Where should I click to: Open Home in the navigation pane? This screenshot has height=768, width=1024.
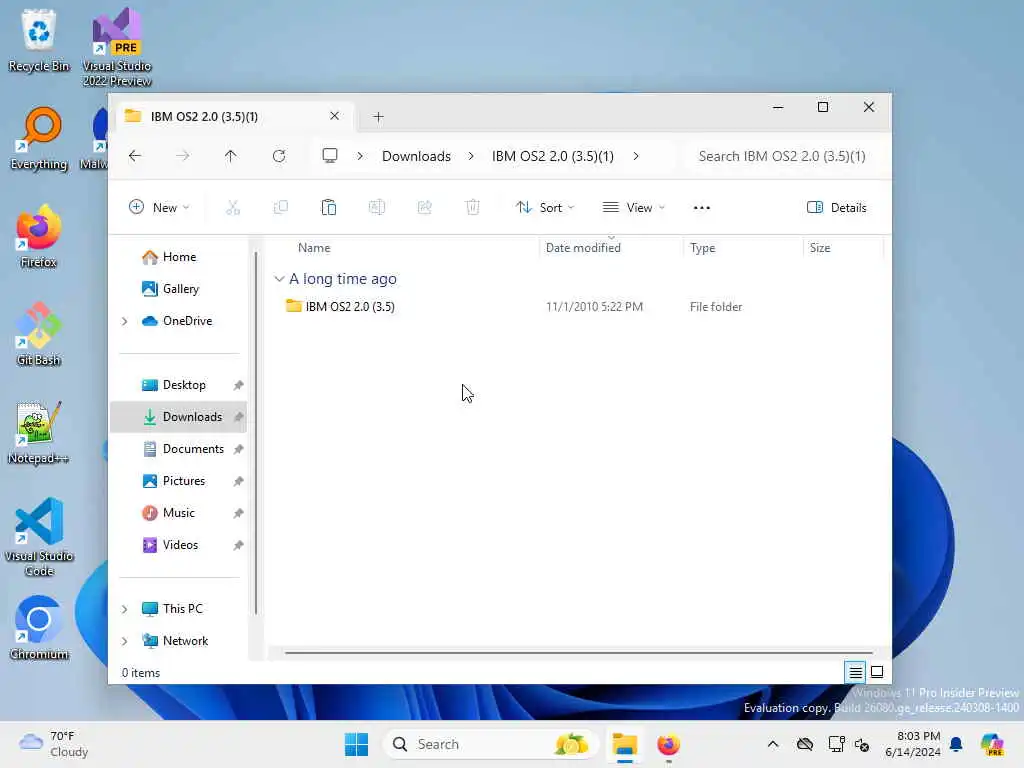coord(179,257)
